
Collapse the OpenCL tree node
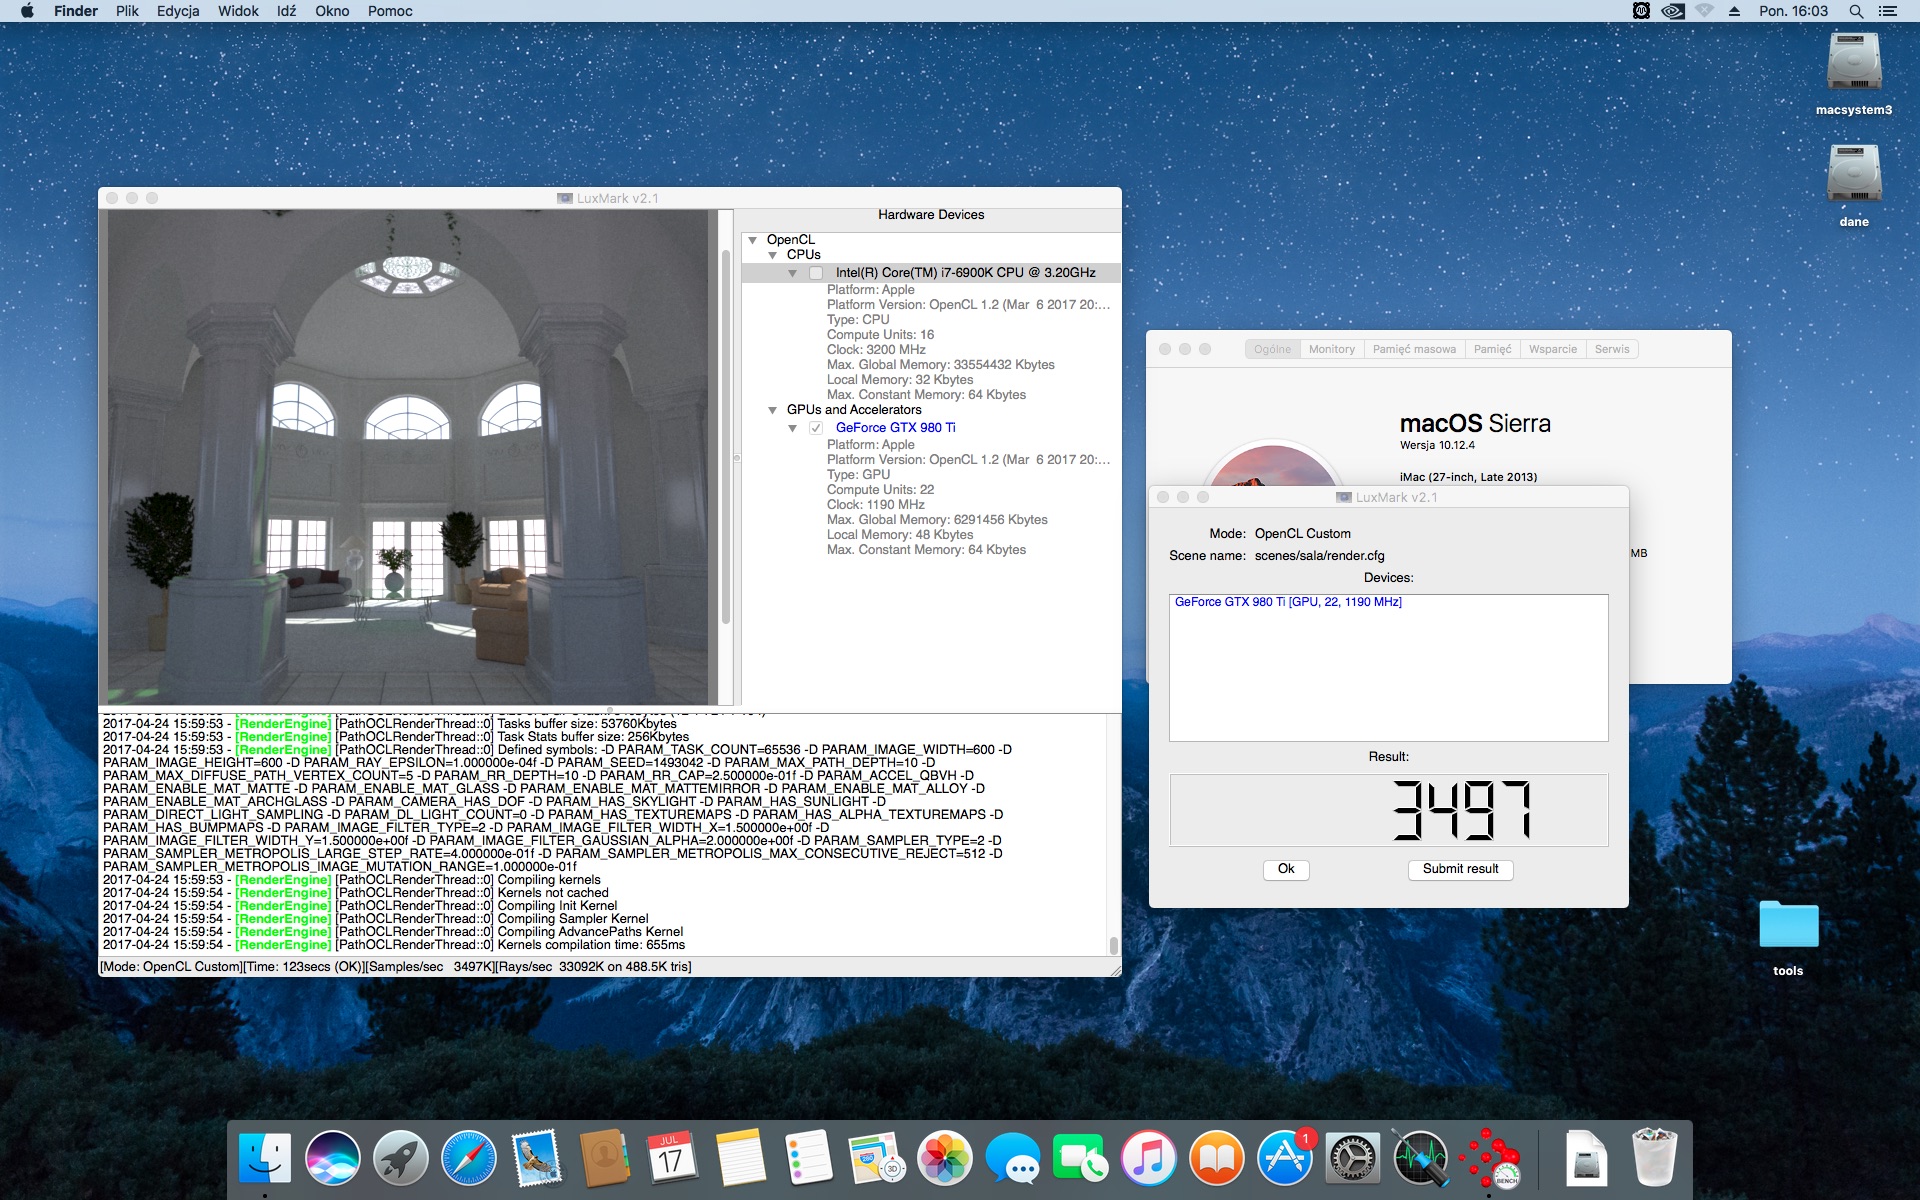[753, 240]
